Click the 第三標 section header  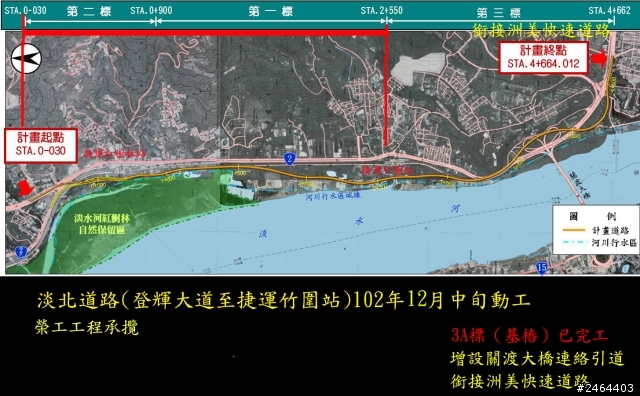(x=498, y=13)
